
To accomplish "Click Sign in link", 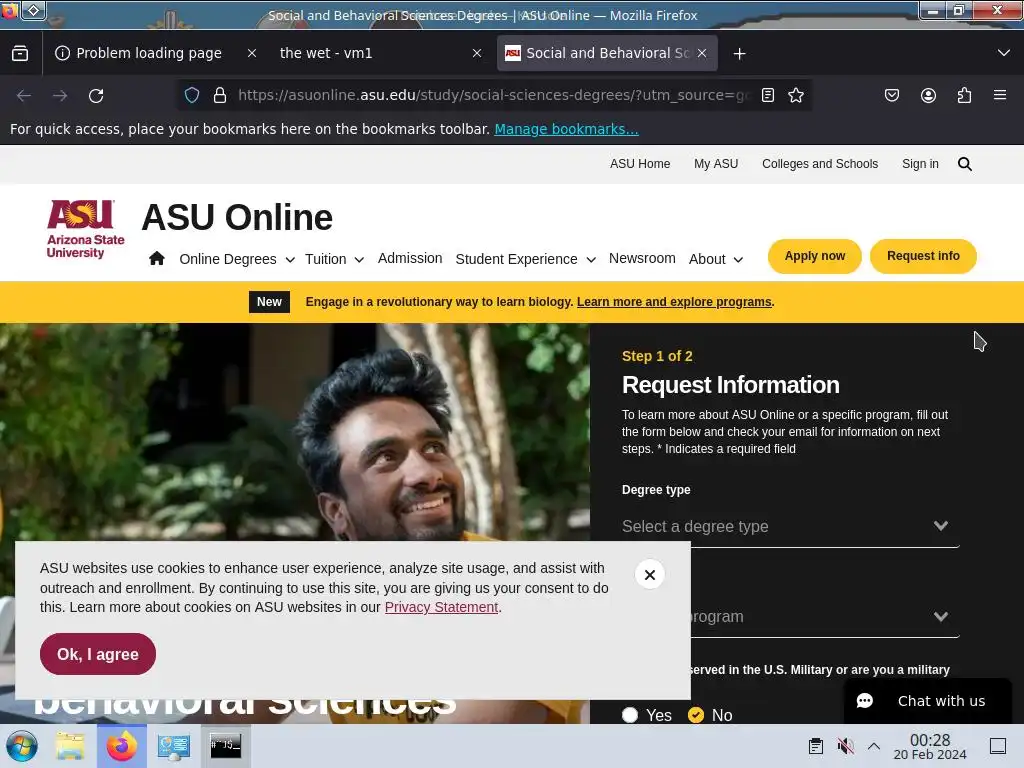I will click(920, 164).
